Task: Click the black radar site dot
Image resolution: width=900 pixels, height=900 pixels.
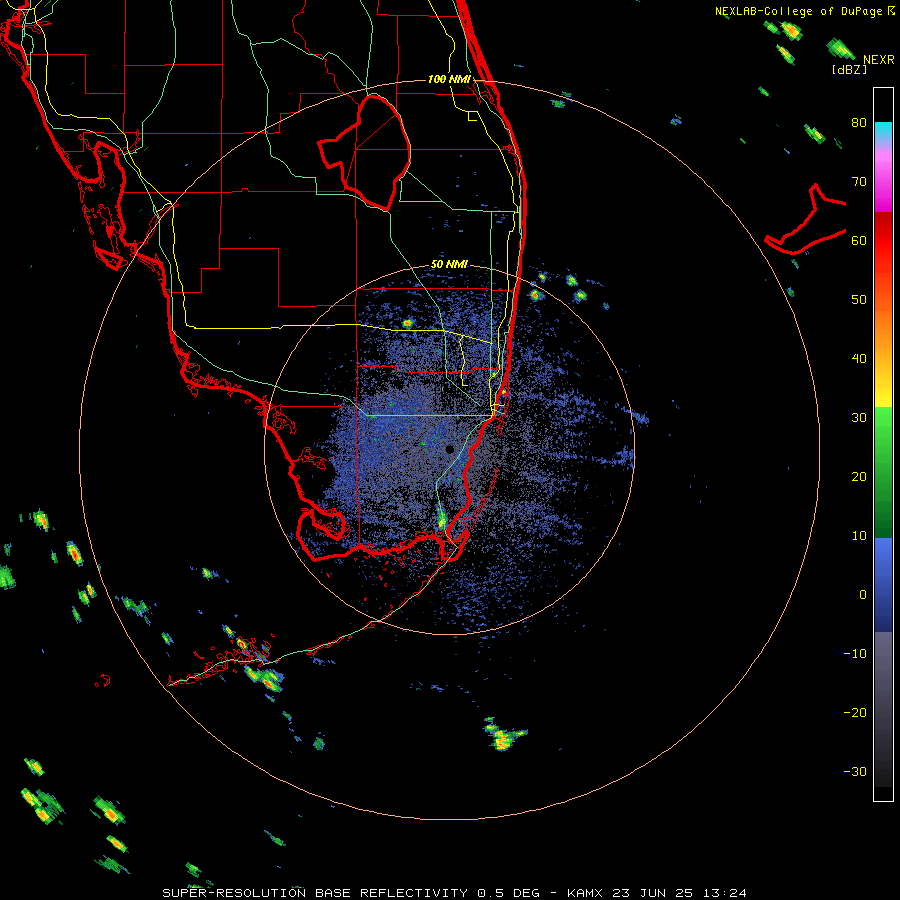Action: 449,449
